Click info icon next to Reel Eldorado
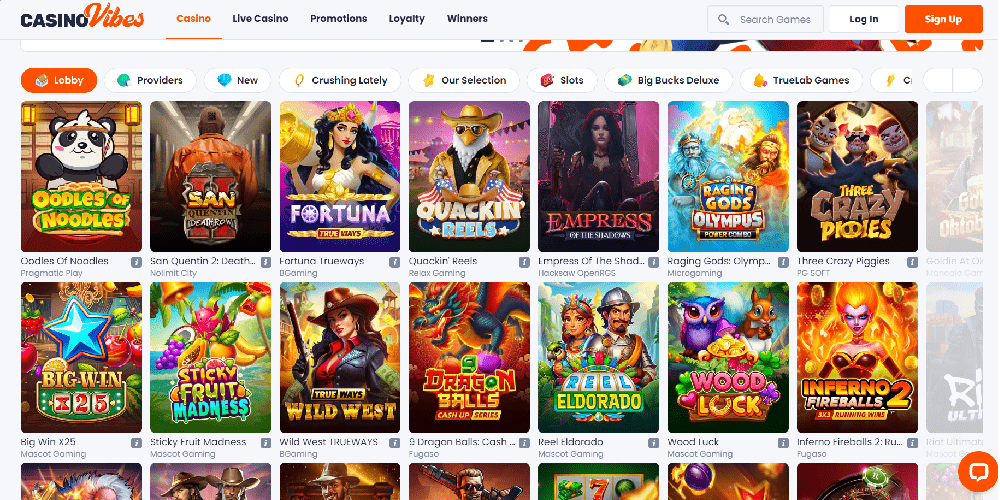Image resolution: width=1000 pixels, height=500 pixels. coord(653,442)
